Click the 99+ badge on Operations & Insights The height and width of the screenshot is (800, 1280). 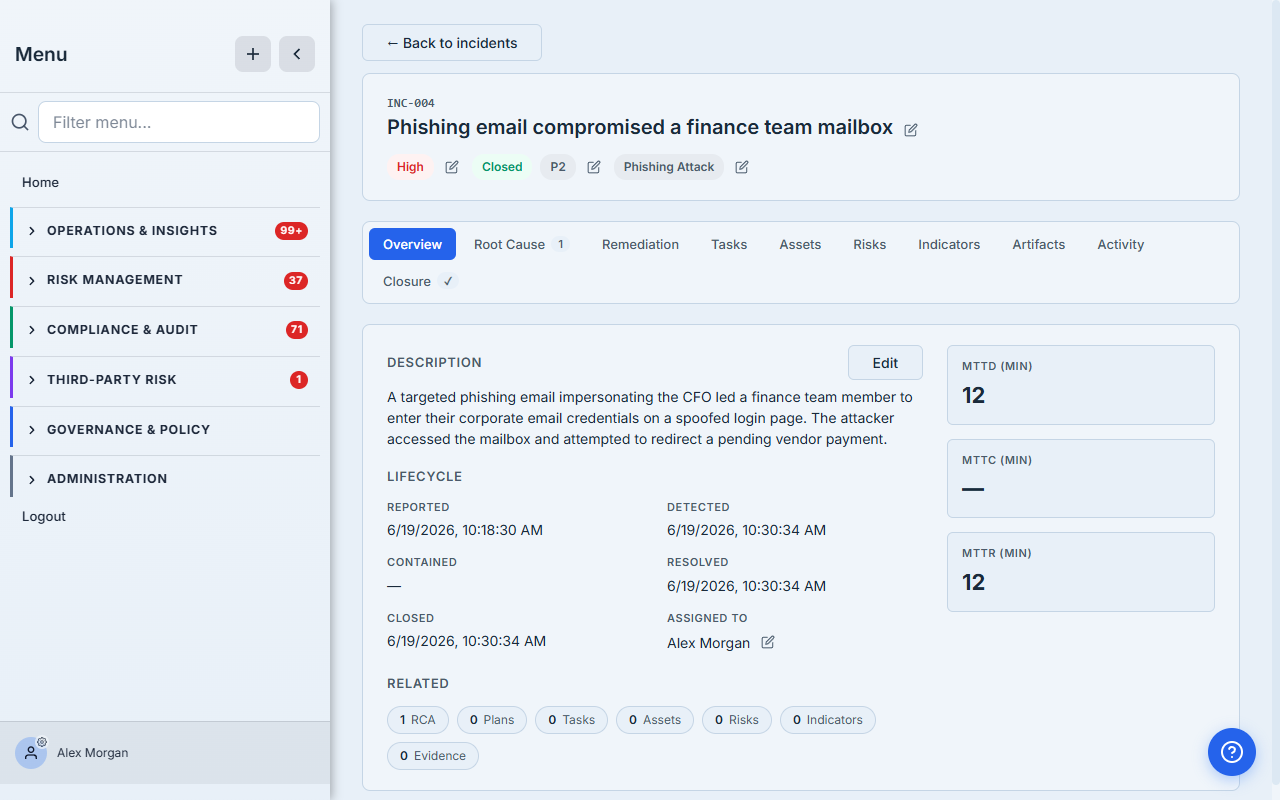click(291, 231)
